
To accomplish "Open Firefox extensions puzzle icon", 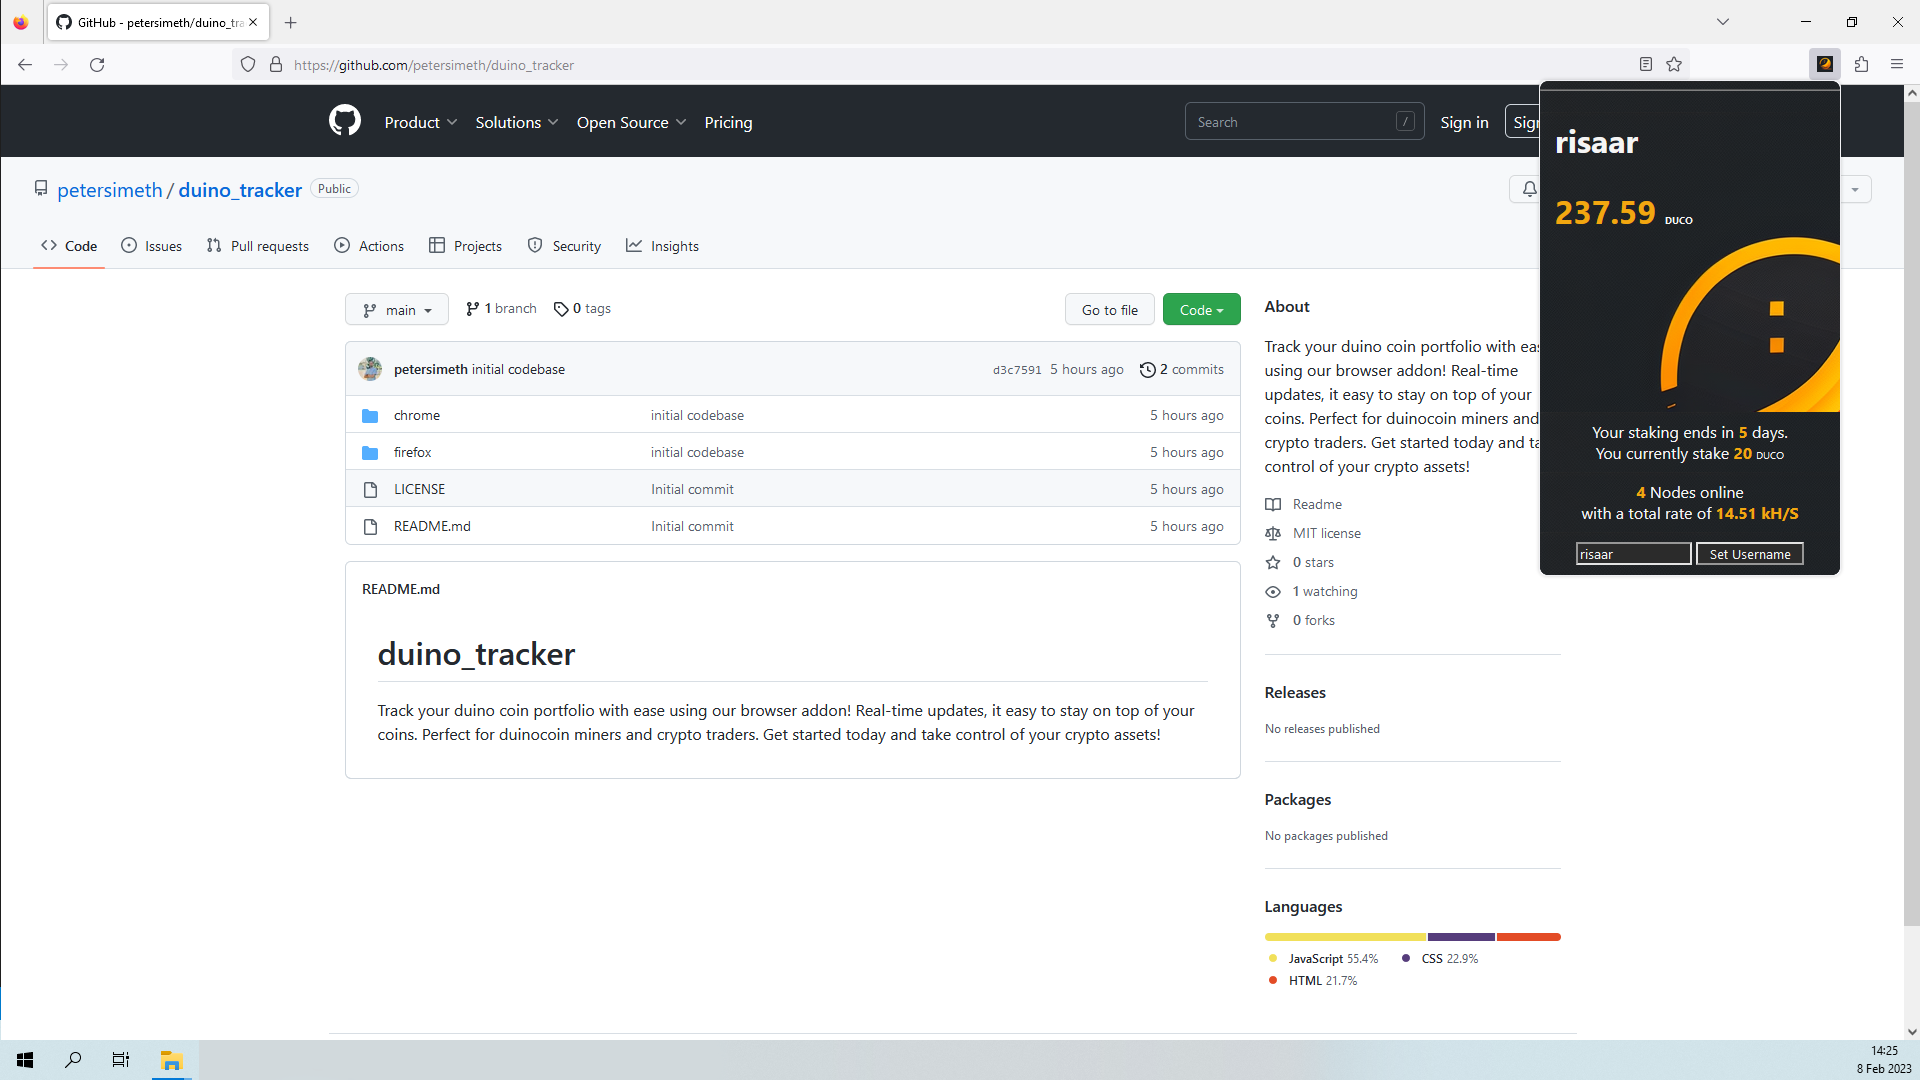I will coord(1861,64).
